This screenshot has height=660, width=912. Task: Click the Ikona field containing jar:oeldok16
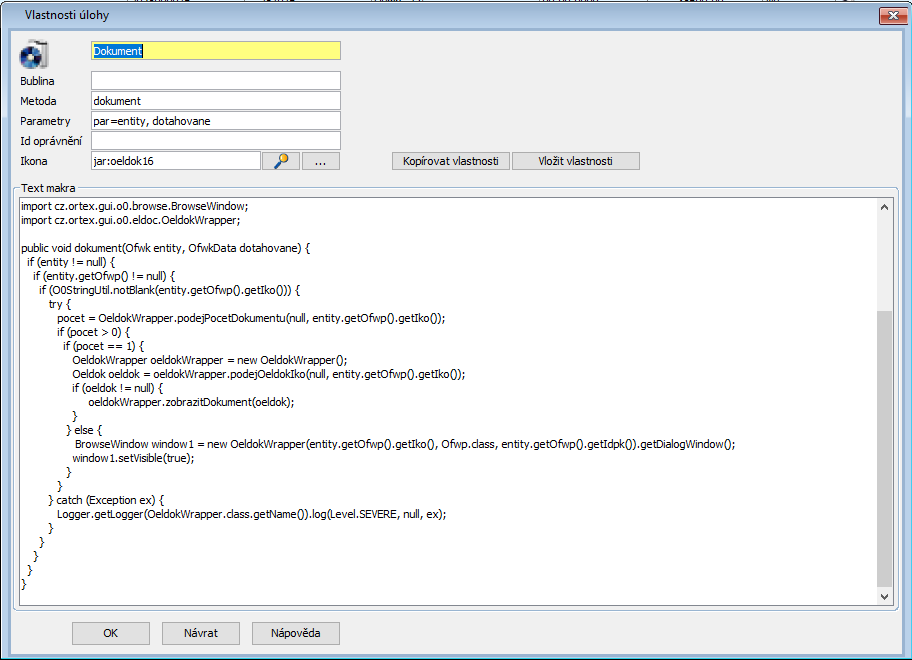tap(175, 161)
